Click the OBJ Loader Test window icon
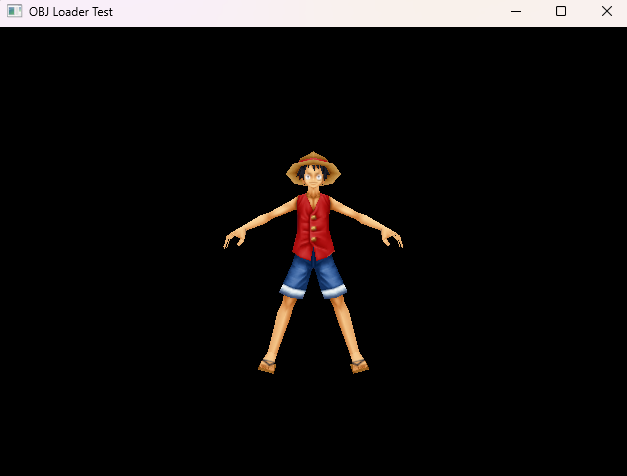Viewport: 627px width, 476px height. tap(14, 11)
